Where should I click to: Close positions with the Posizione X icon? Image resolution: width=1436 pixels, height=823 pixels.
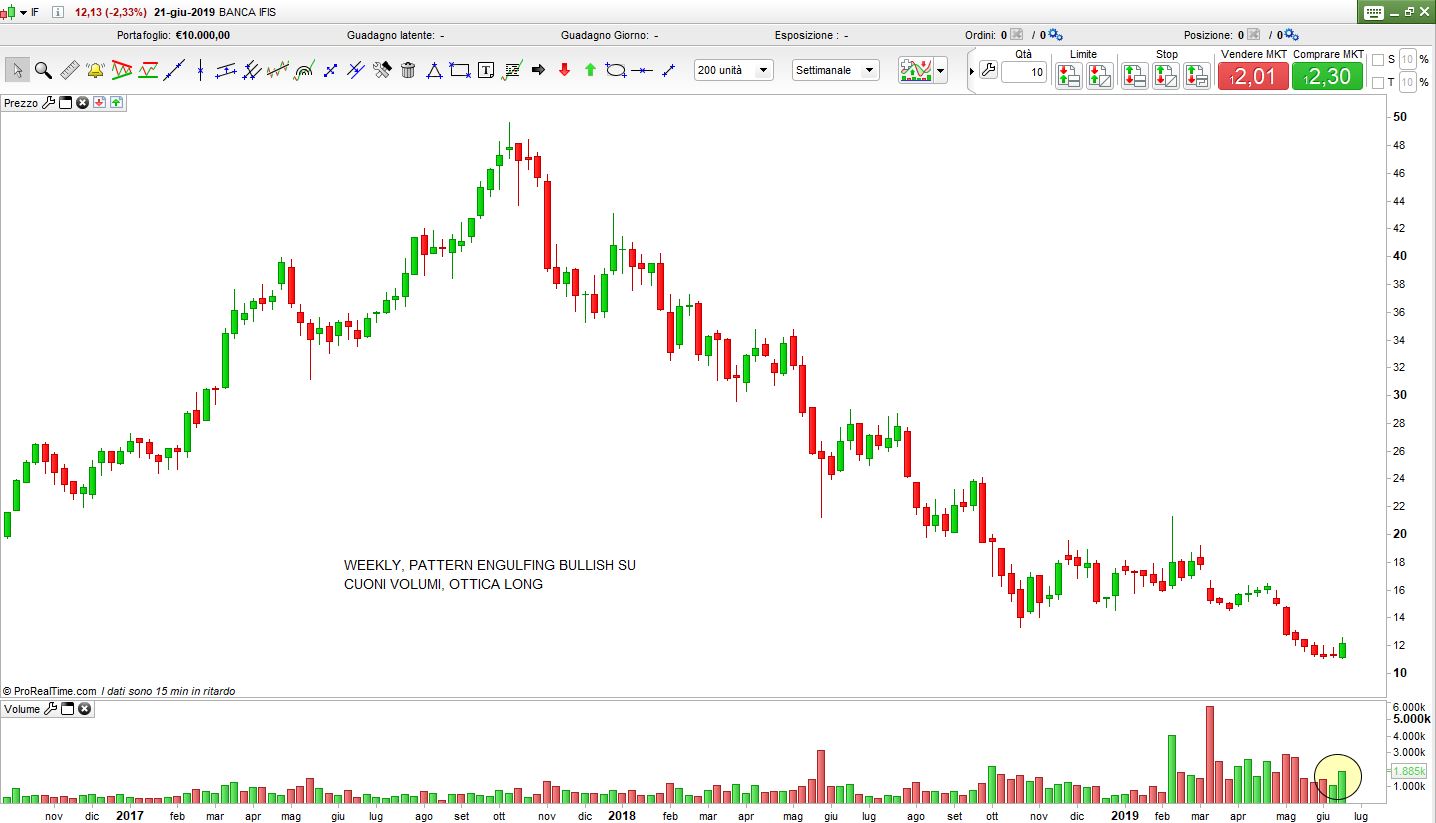coord(1252,35)
